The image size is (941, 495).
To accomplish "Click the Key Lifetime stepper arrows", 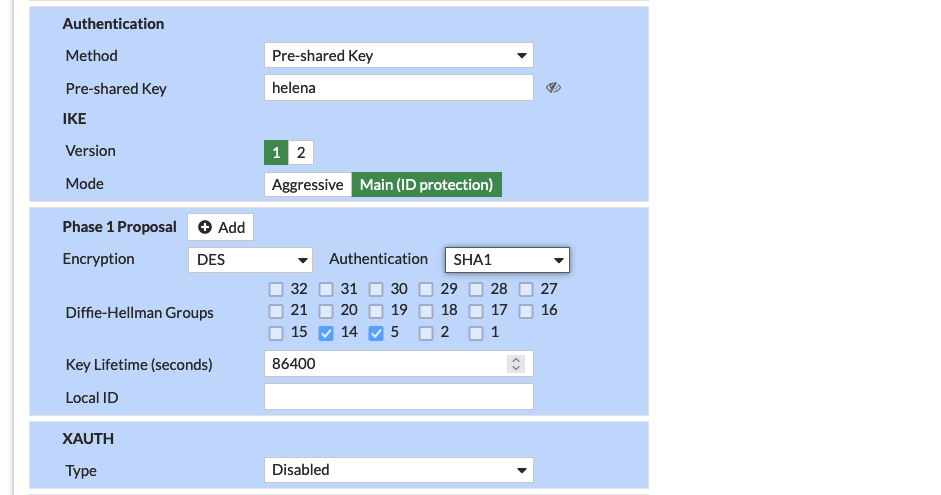I will click(x=516, y=364).
